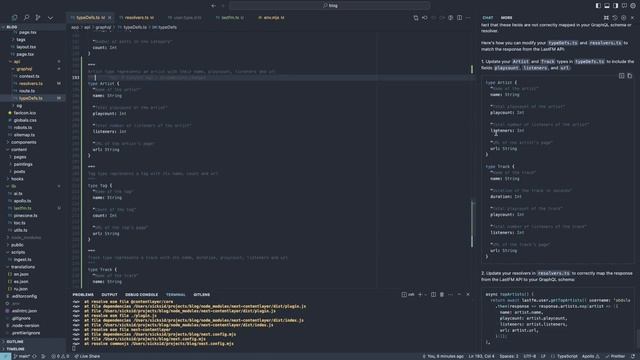
Task: Open ingest.ts in scripts folder
Action: (33, 260)
